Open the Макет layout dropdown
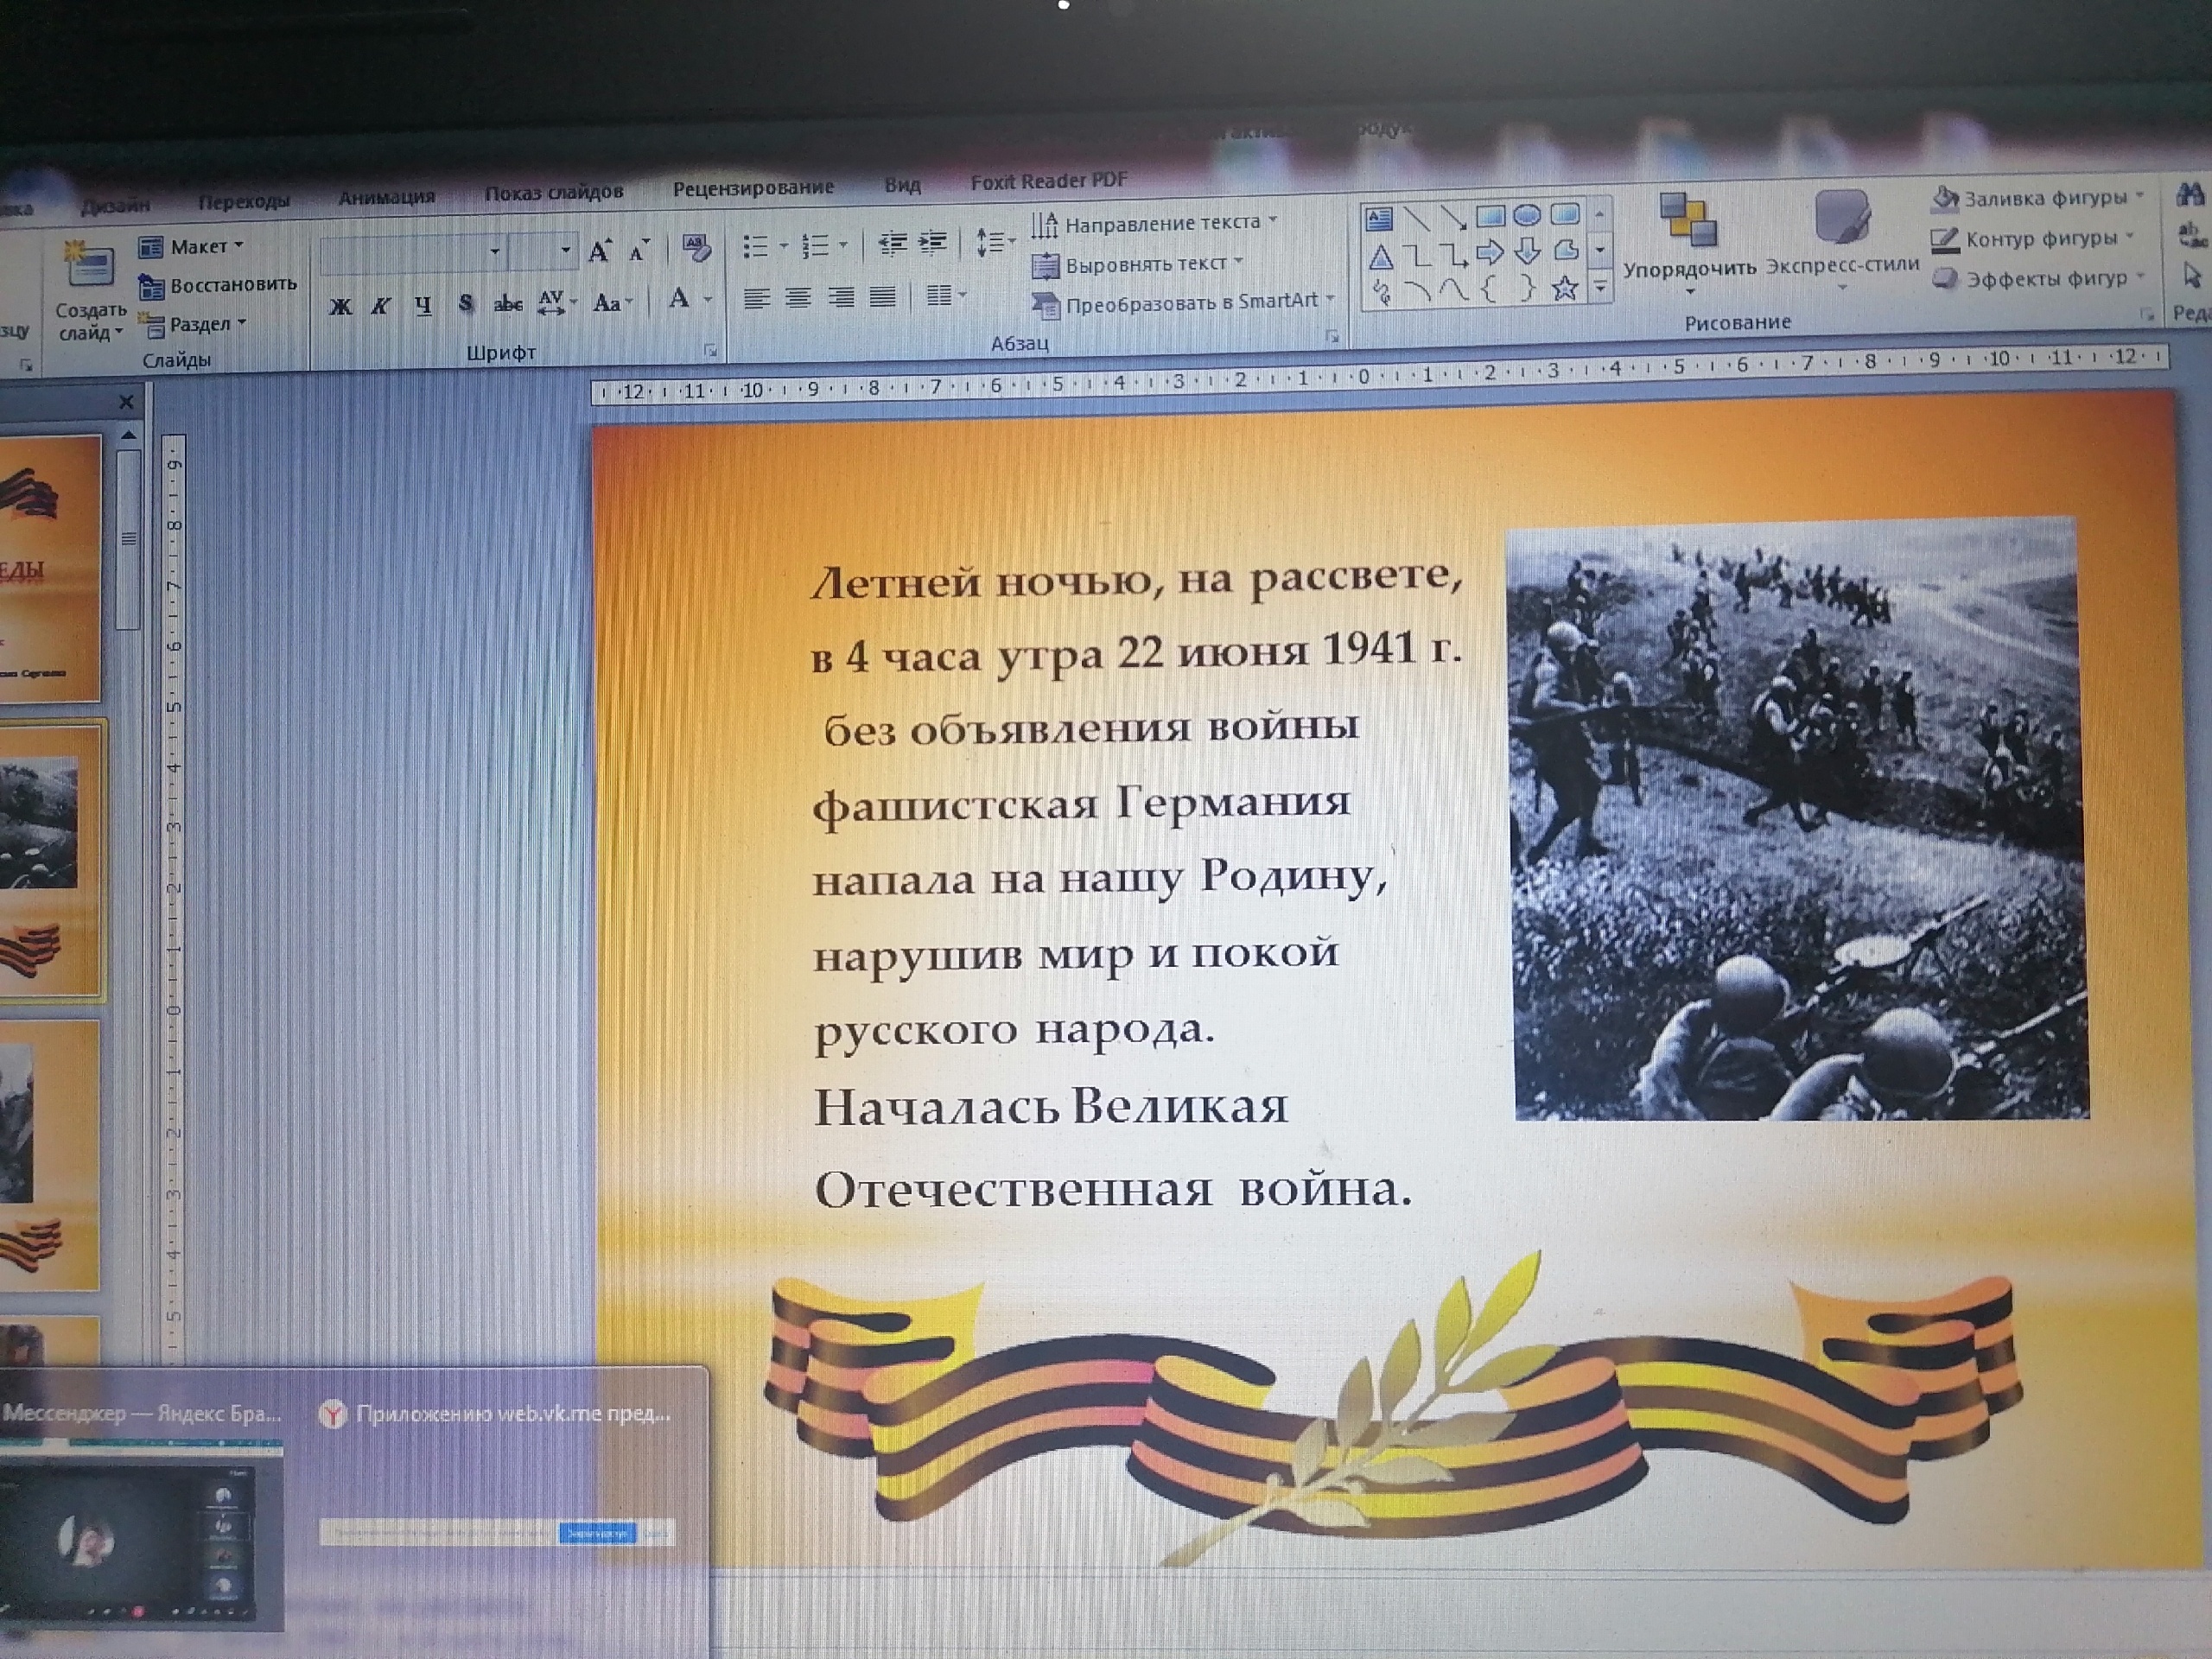This screenshot has width=2212, height=1659. pos(192,246)
